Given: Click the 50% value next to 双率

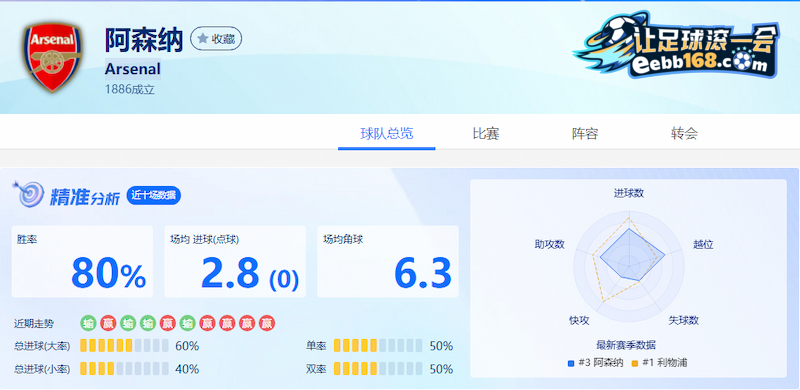Looking at the screenshot, I should click(x=441, y=369).
